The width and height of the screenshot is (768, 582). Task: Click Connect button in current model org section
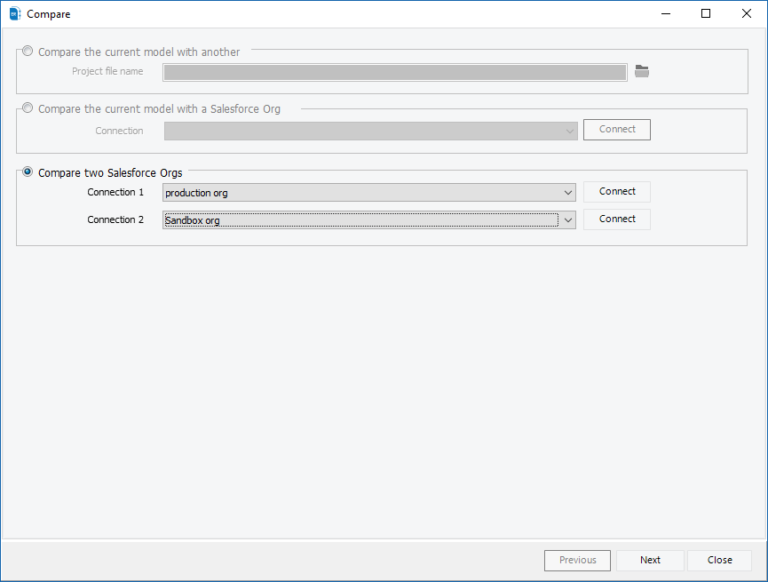tap(617, 130)
